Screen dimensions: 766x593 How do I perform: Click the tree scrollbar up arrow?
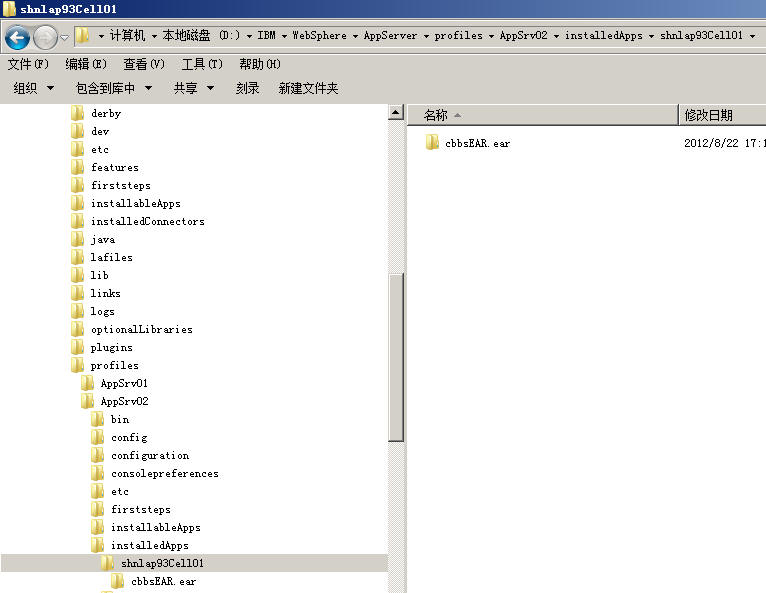396,112
